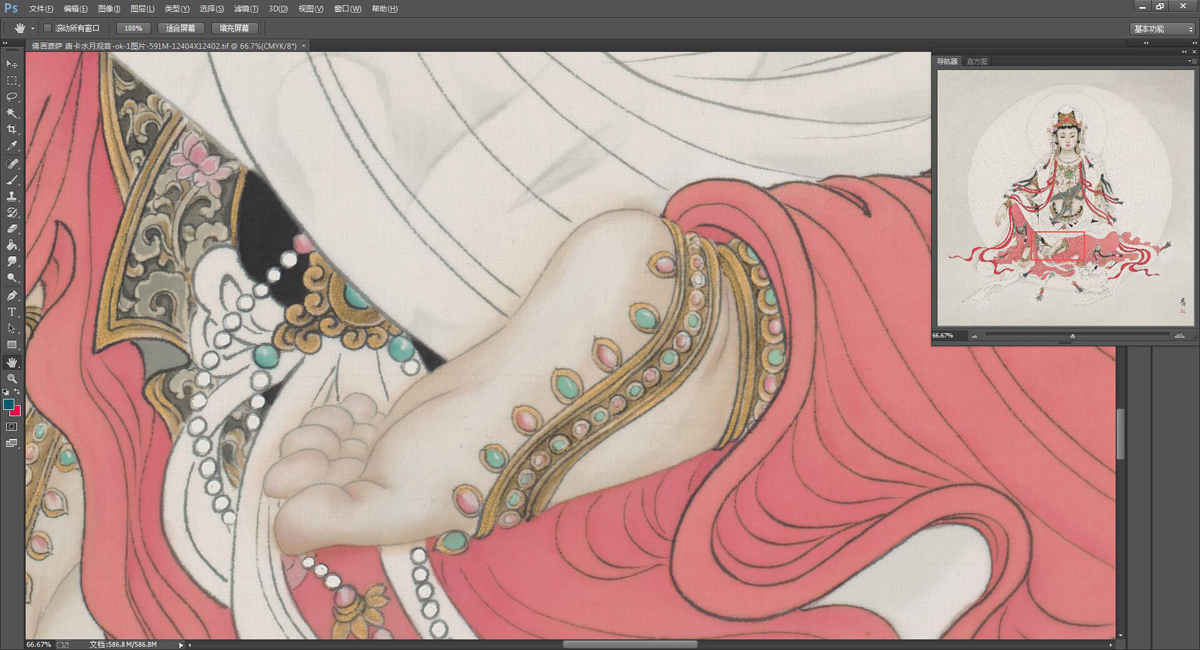Reset default foreground and background colors
1200x650 pixels.
click(7, 392)
